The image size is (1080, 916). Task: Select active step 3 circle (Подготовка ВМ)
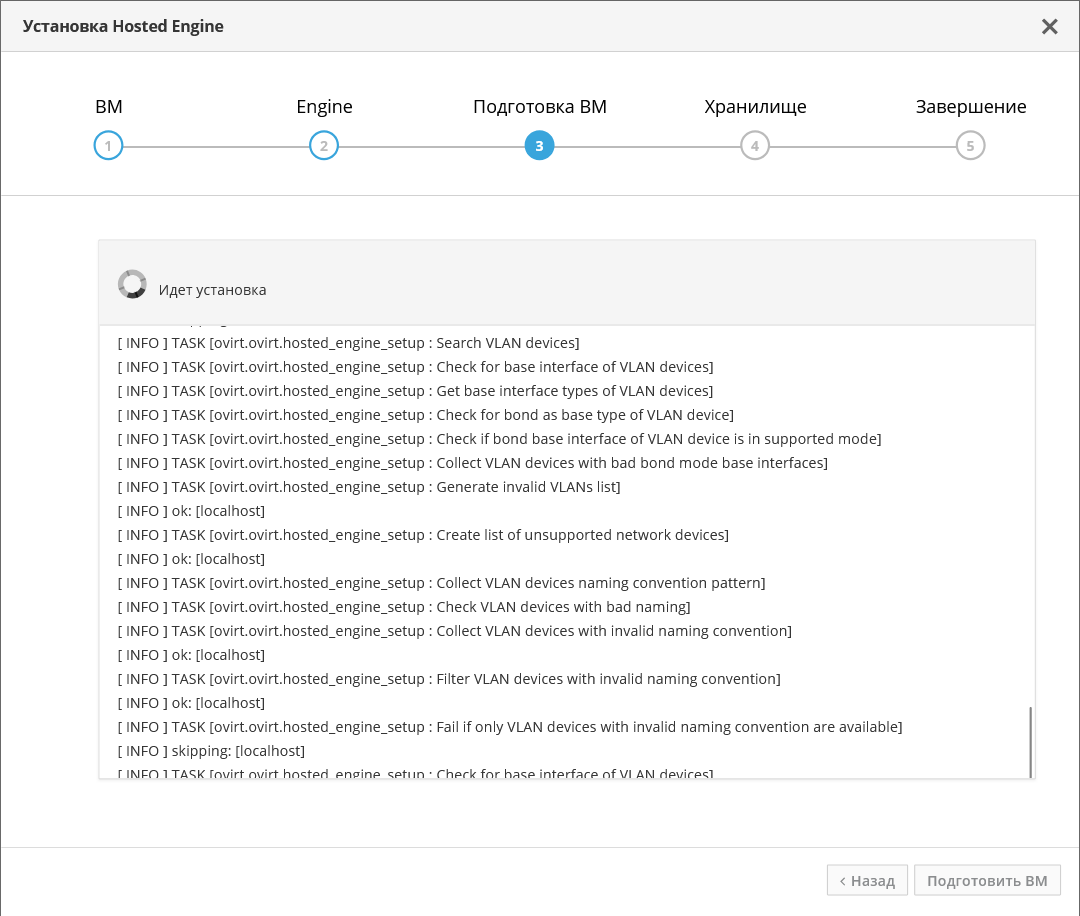pyautogui.click(x=539, y=145)
